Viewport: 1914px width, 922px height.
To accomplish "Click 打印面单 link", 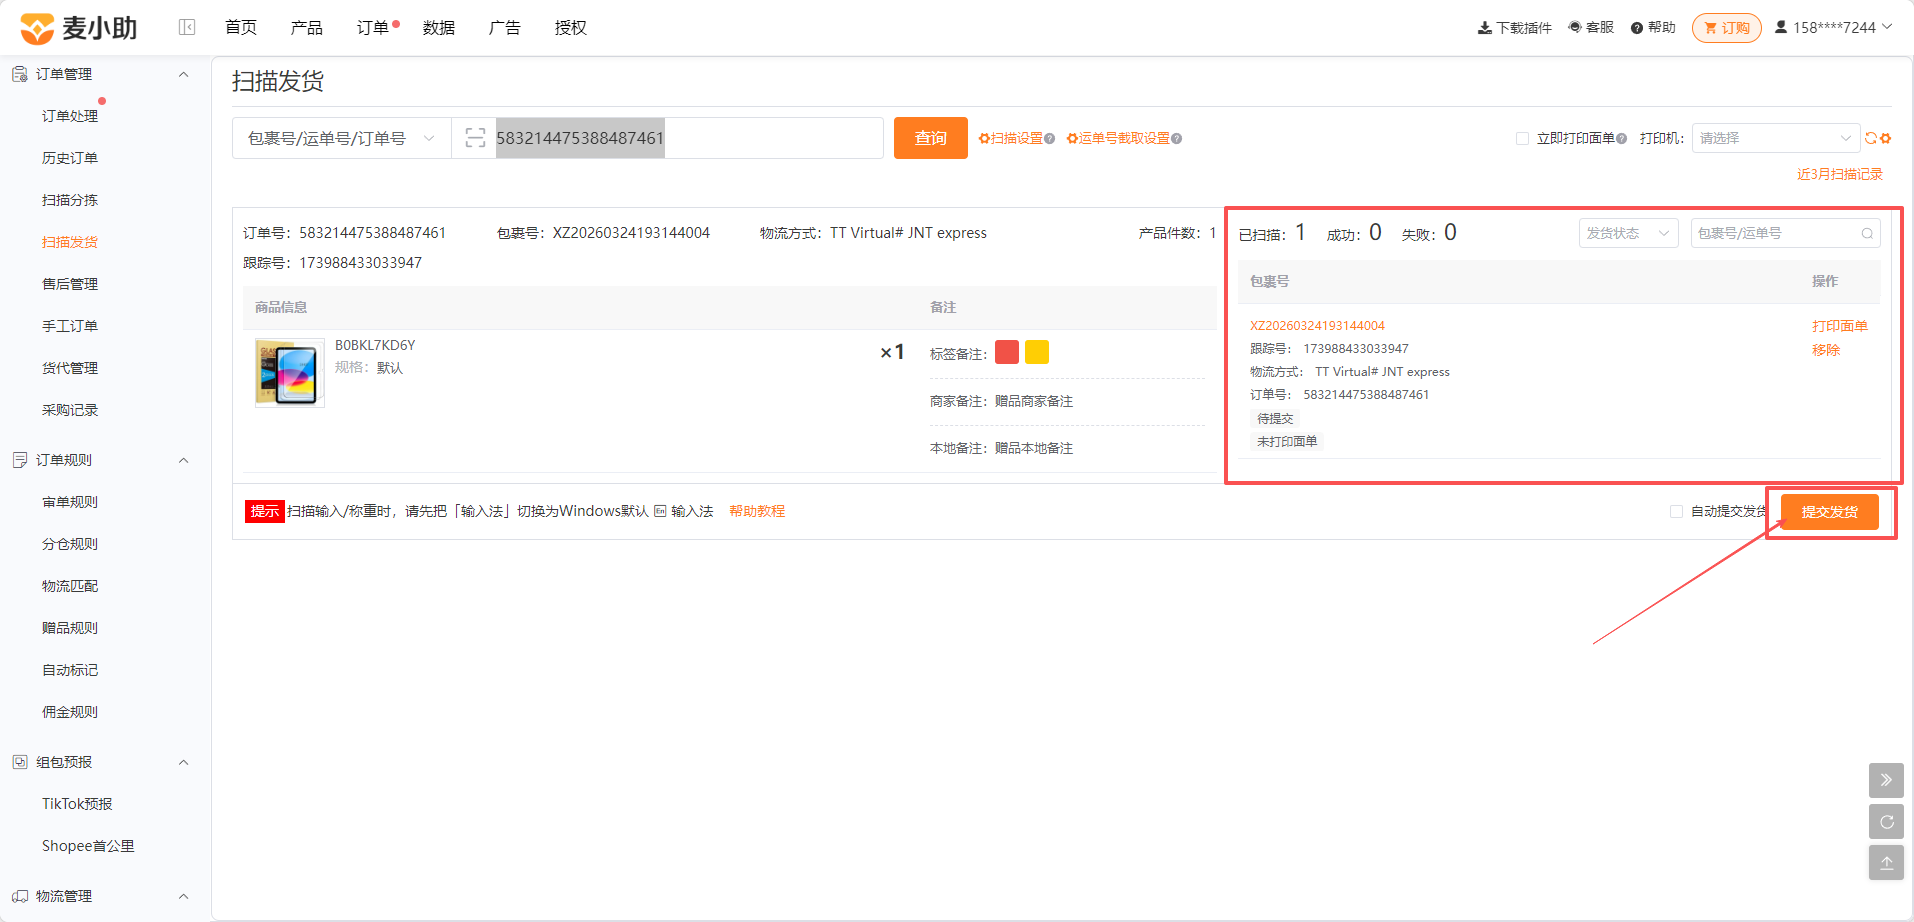I will (x=1840, y=326).
